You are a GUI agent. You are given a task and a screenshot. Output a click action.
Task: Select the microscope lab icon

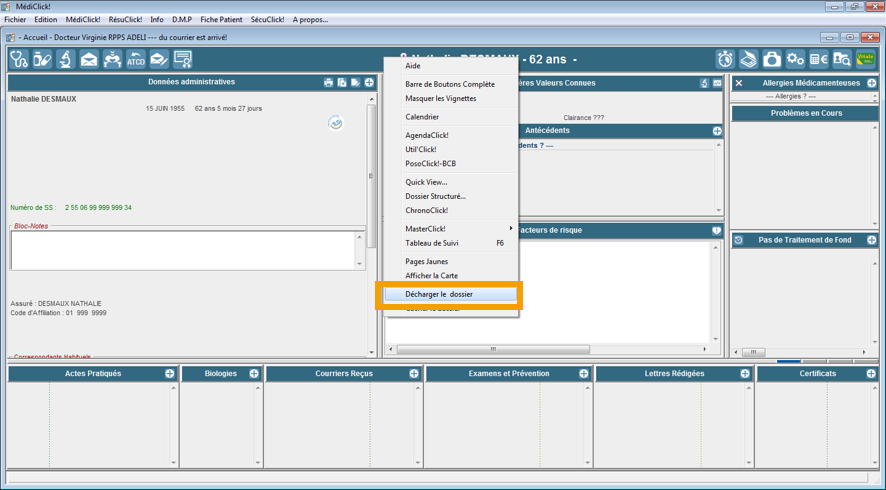point(65,60)
